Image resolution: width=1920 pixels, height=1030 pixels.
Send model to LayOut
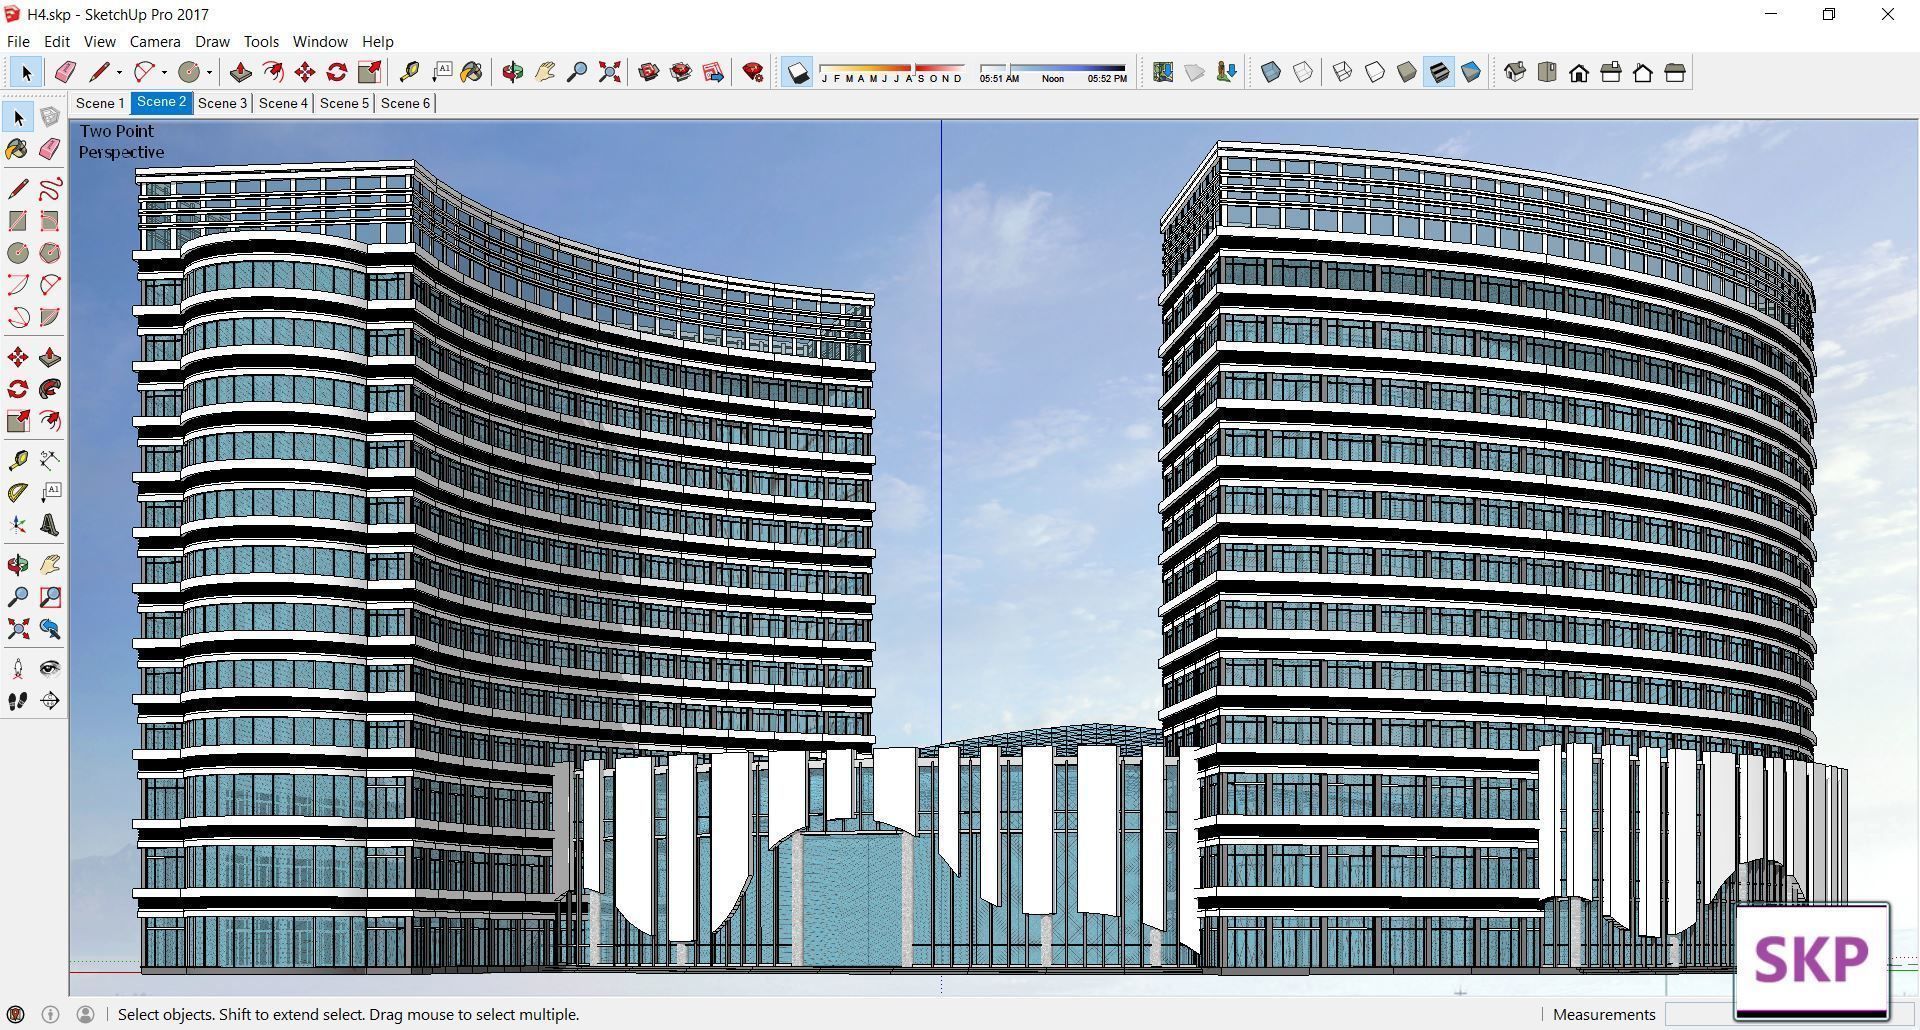[x=713, y=72]
